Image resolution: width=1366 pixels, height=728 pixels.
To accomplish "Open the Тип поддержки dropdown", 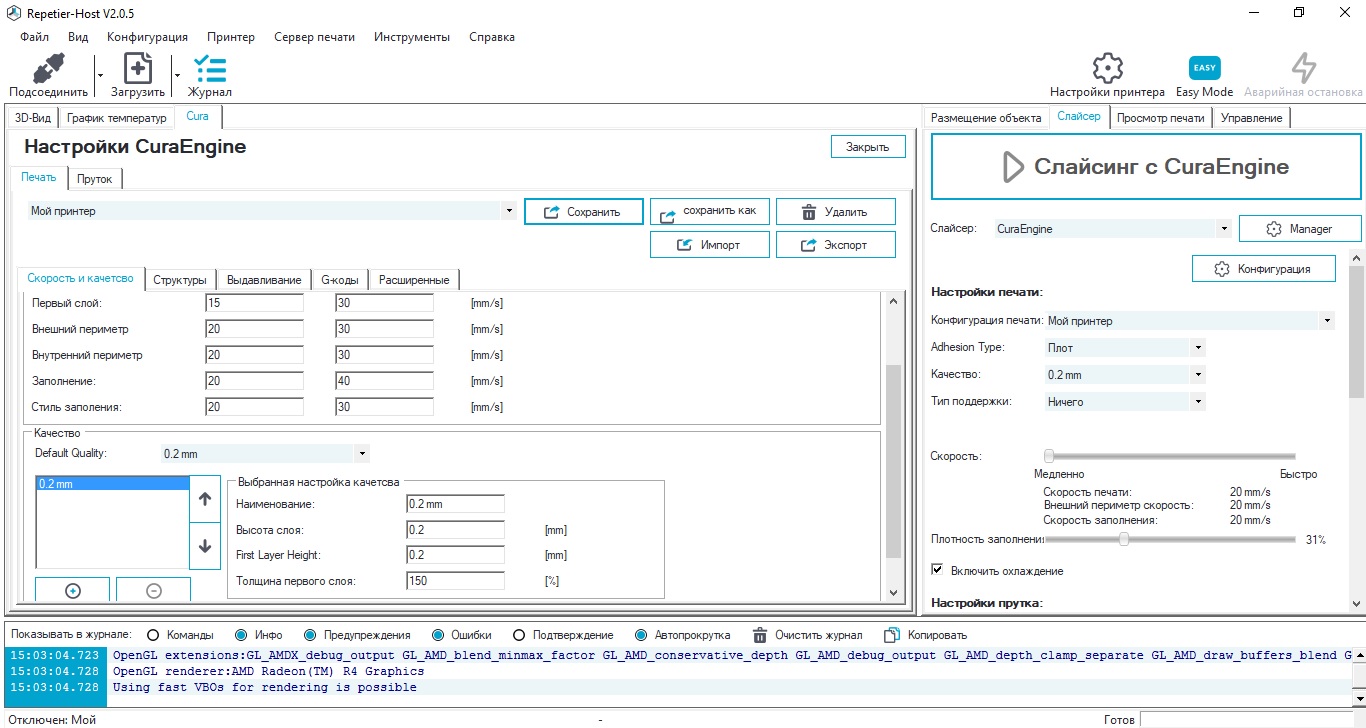I will click(1198, 402).
